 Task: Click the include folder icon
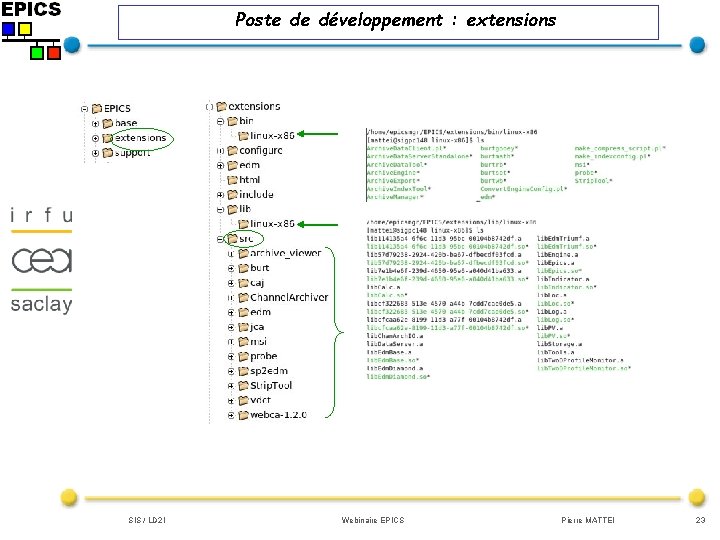(x=232, y=195)
